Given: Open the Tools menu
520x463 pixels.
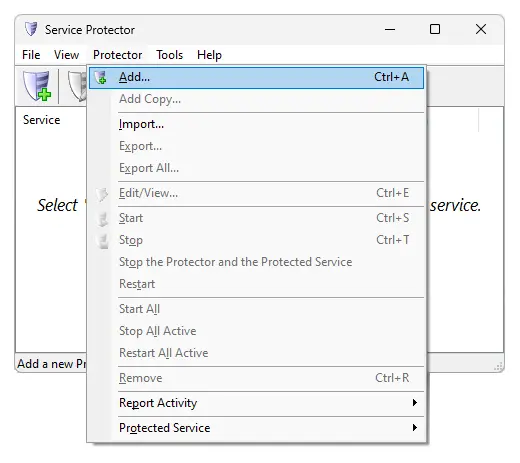Looking at the screenshot, I should tap(170, 55).
